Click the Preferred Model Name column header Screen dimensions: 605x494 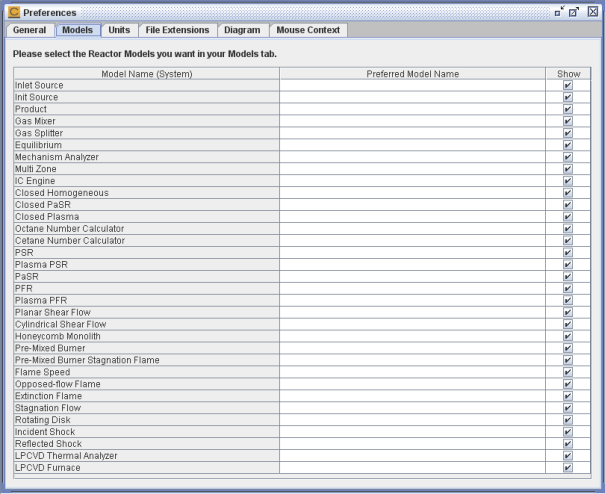412,74
